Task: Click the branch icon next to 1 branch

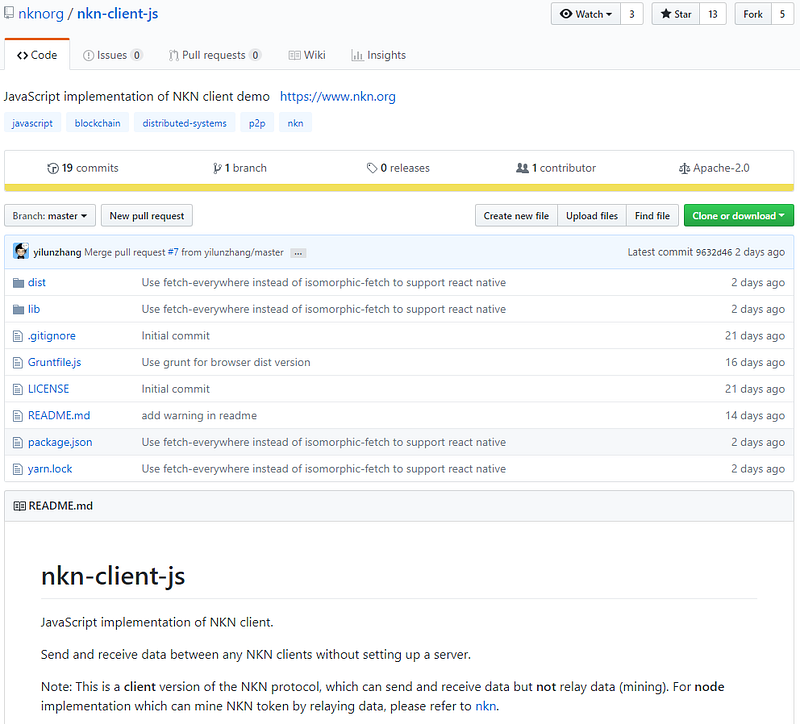Action: [x=217, y=168]
